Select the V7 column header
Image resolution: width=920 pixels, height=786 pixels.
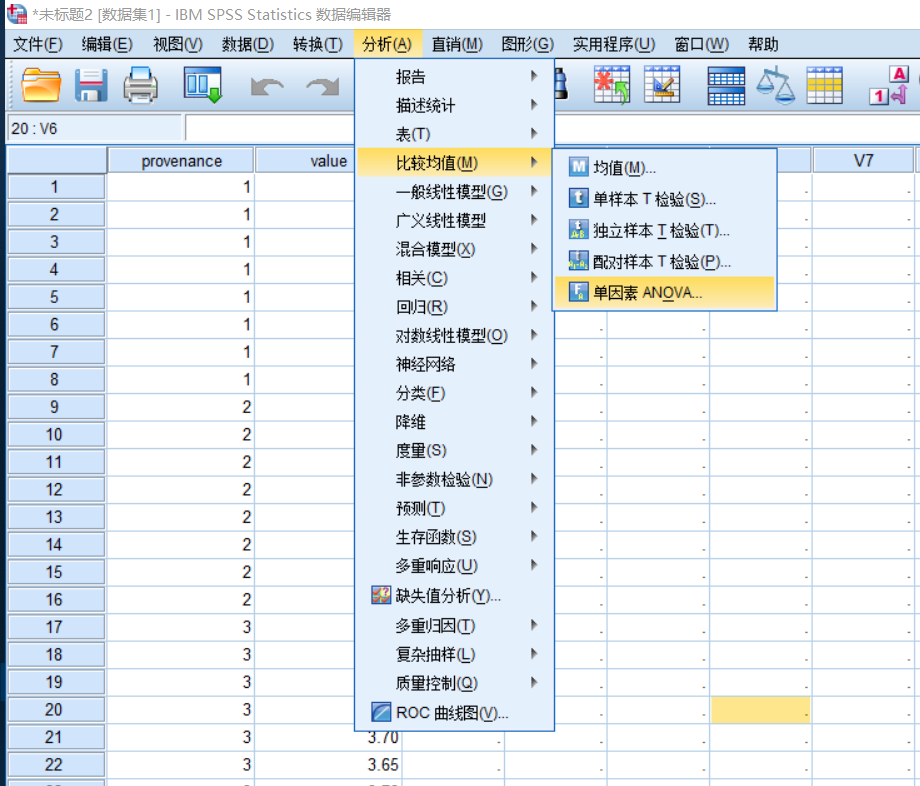[x=863, y=161]
